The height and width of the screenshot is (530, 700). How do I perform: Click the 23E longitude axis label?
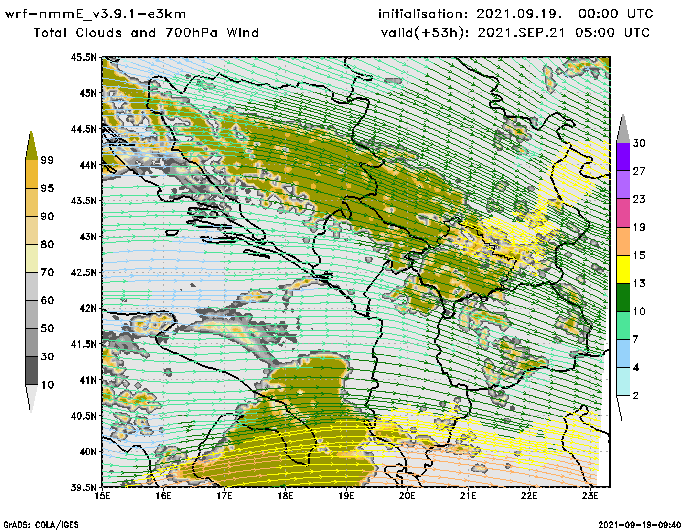click(x=590, y=496)
